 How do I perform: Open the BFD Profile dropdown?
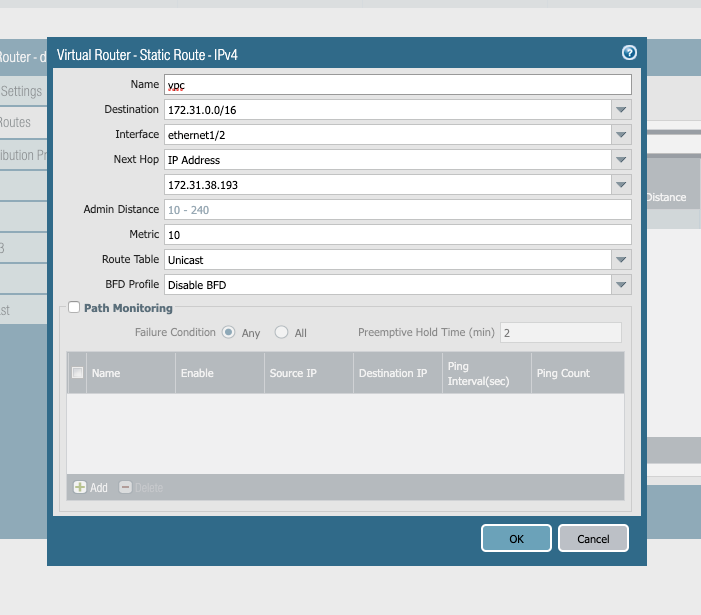click(621, 285)
